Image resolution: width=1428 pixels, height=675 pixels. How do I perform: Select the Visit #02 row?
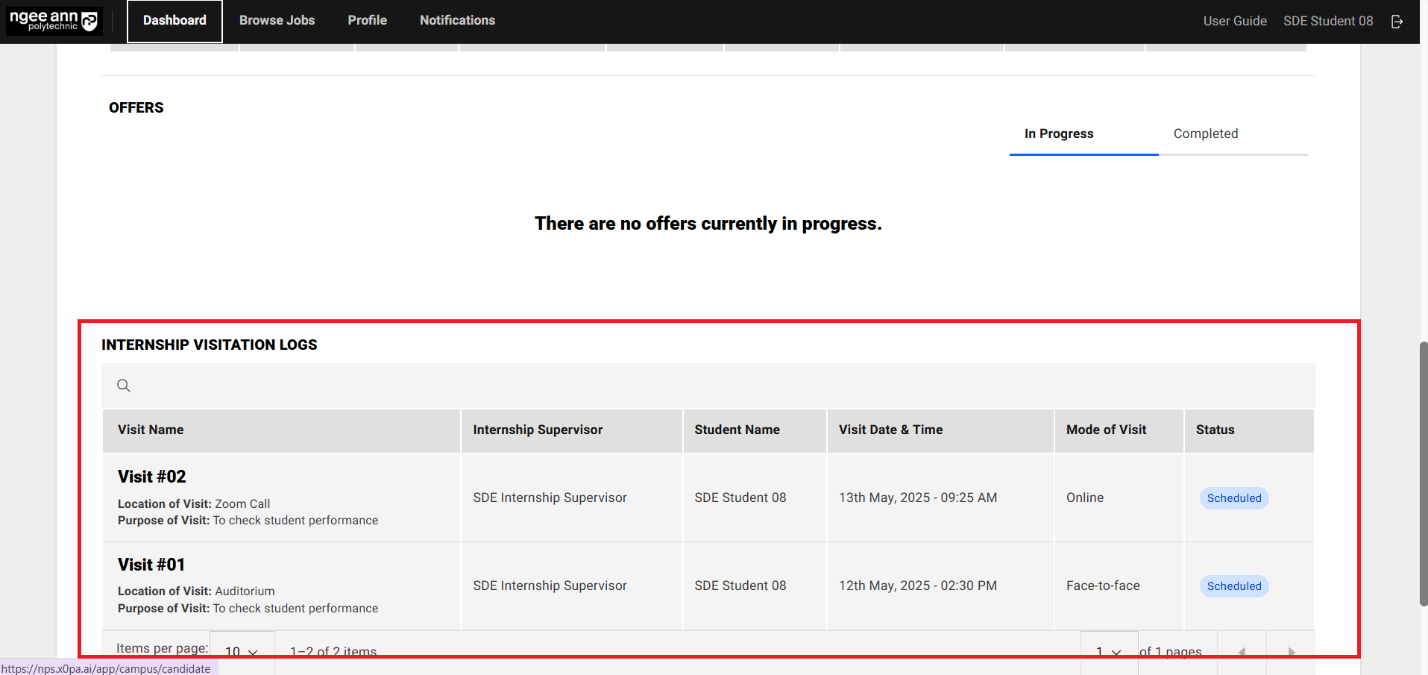(152, 476)
